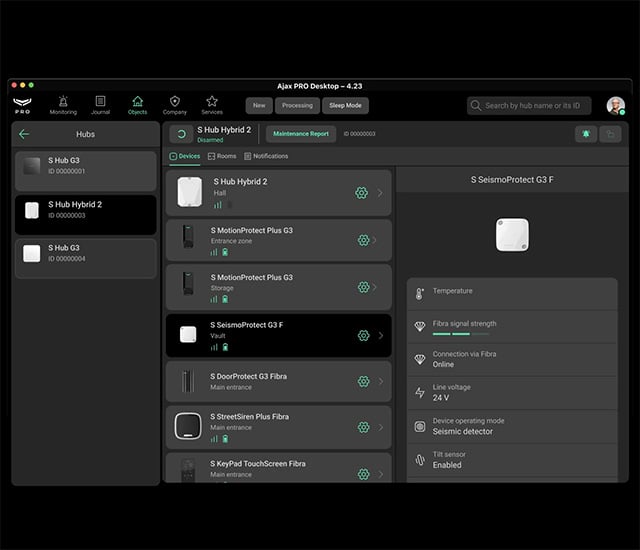Click the icon right of the bell
This screenshot has width=640, height=550.
610,134
